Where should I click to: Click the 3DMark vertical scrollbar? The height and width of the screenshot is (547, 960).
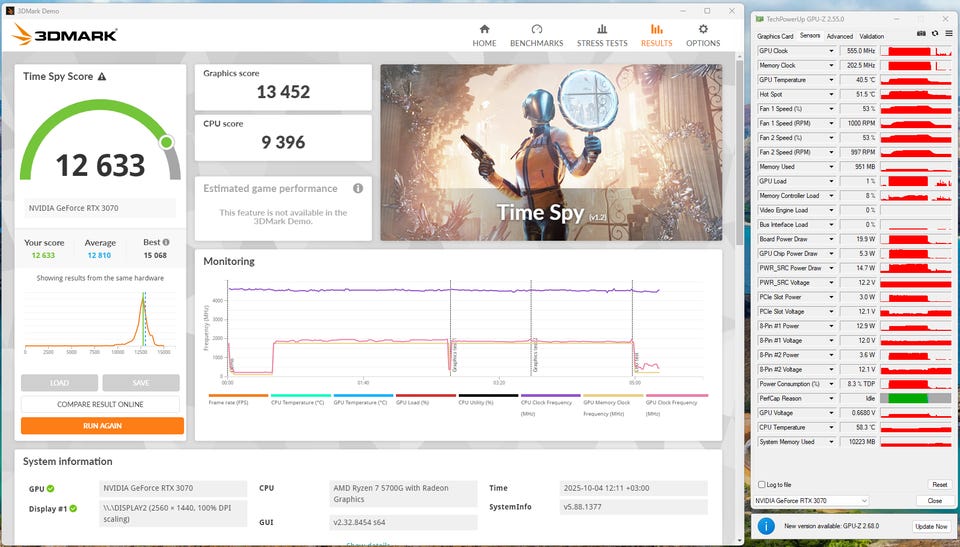tap(738, 153)
